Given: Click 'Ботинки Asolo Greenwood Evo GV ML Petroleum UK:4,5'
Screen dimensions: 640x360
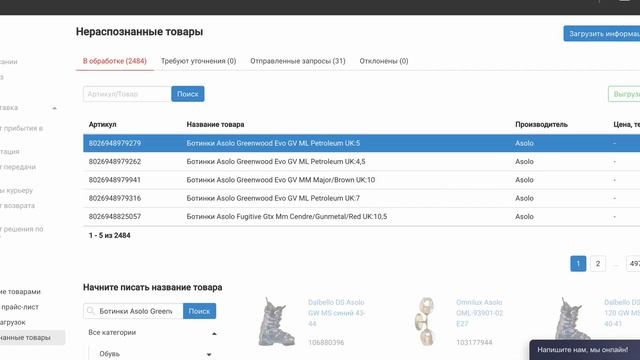Looking at the screenshot, I should 276,162.
